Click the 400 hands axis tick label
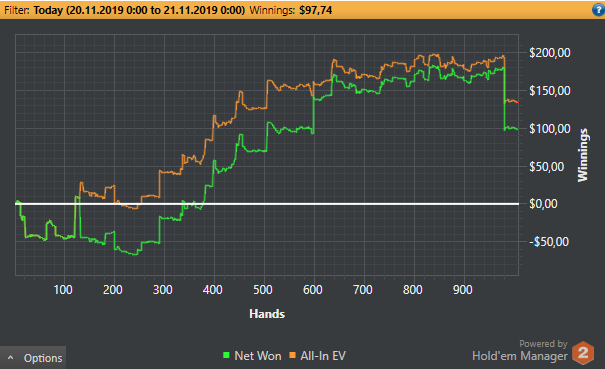Image resolution: width=605 pixels, height=369 pixels. [213, 289]
